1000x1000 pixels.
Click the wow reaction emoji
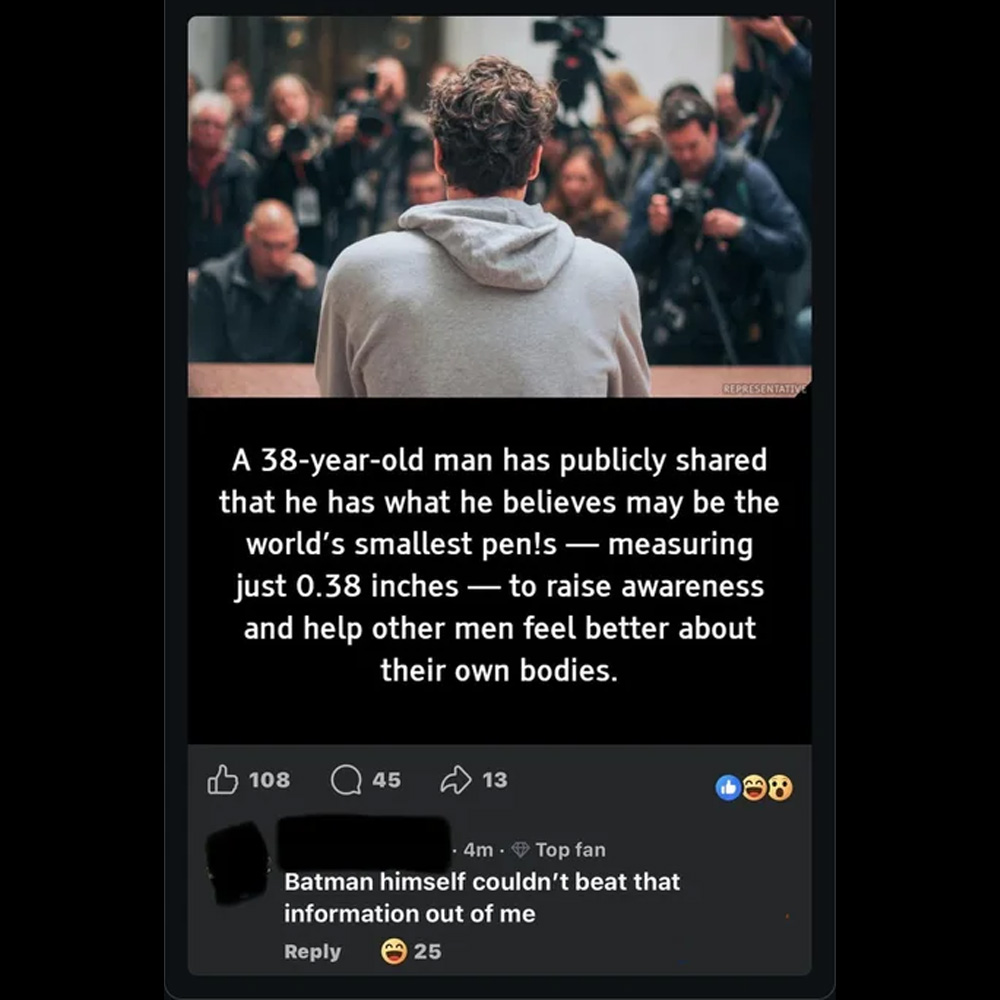(780, 788)
